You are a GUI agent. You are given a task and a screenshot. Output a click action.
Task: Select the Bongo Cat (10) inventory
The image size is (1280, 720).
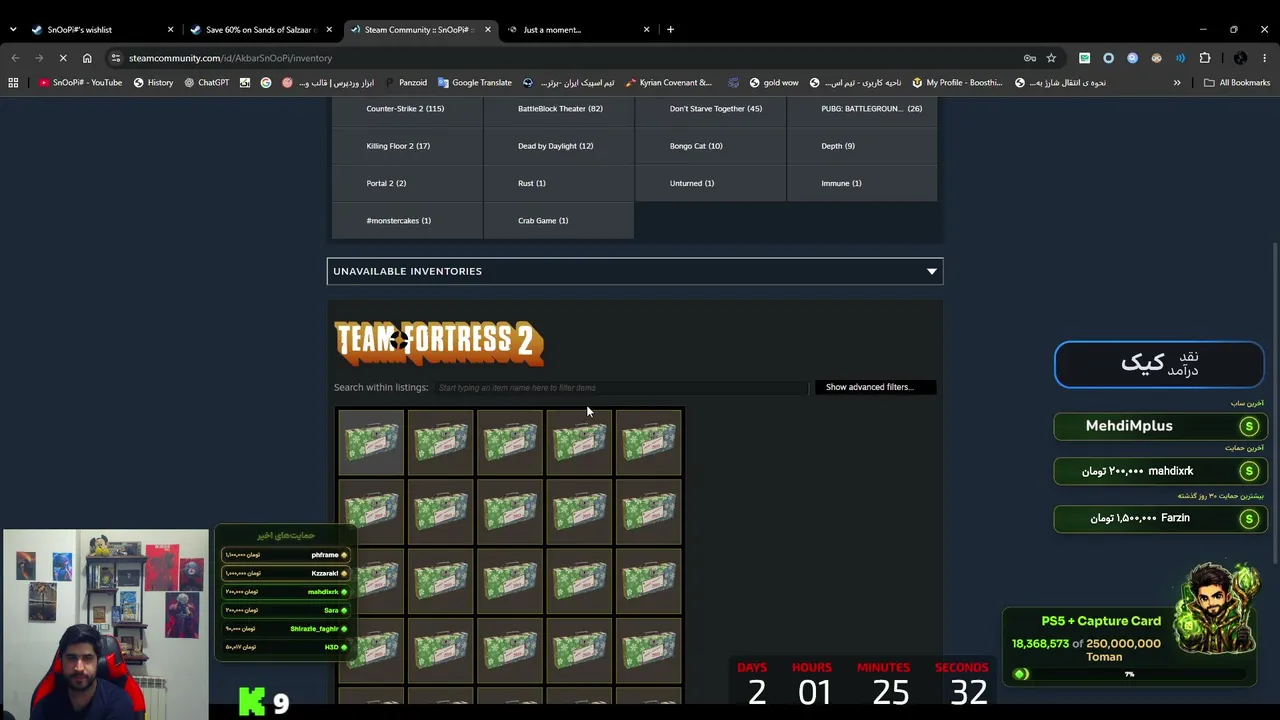711,146
